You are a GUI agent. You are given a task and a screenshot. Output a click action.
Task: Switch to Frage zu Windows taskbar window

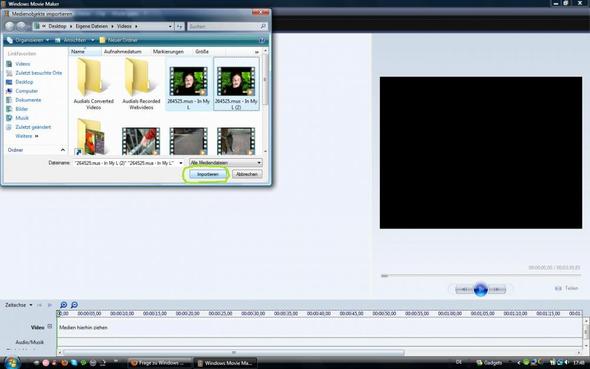click(x=160, y=363)
